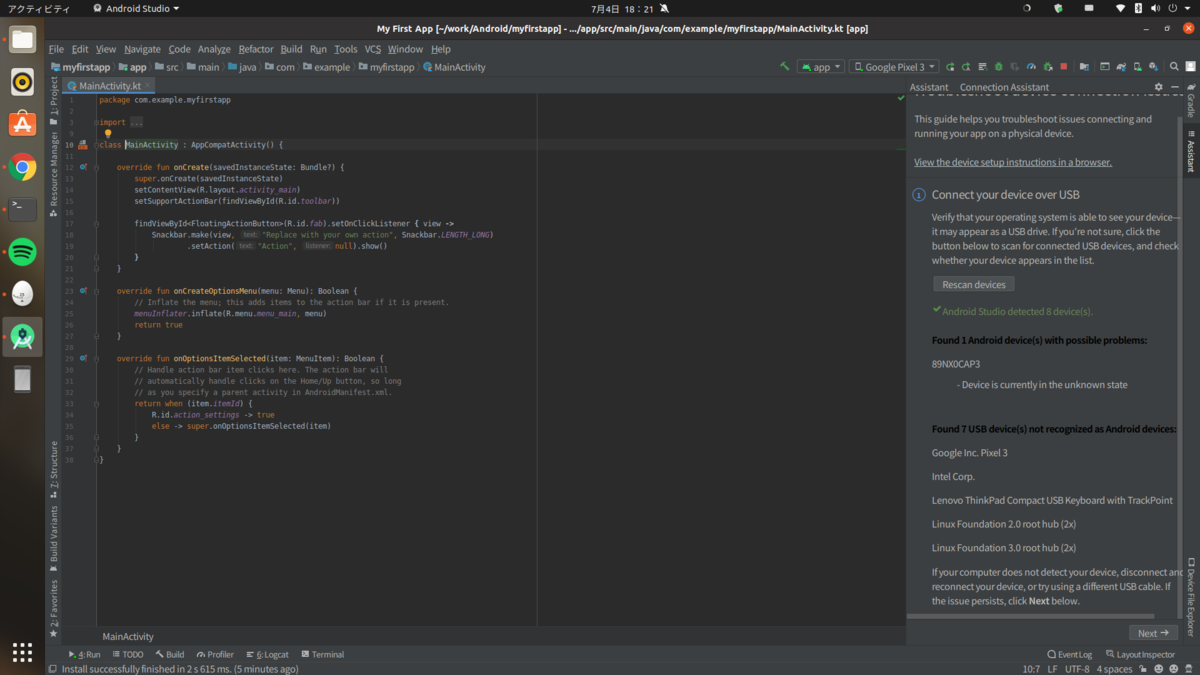Image resolution: width=1200 pixels, height=675 pixels.
Task: Open the Google Pixel 3 device dropdown
Action: tap(894, 67)
